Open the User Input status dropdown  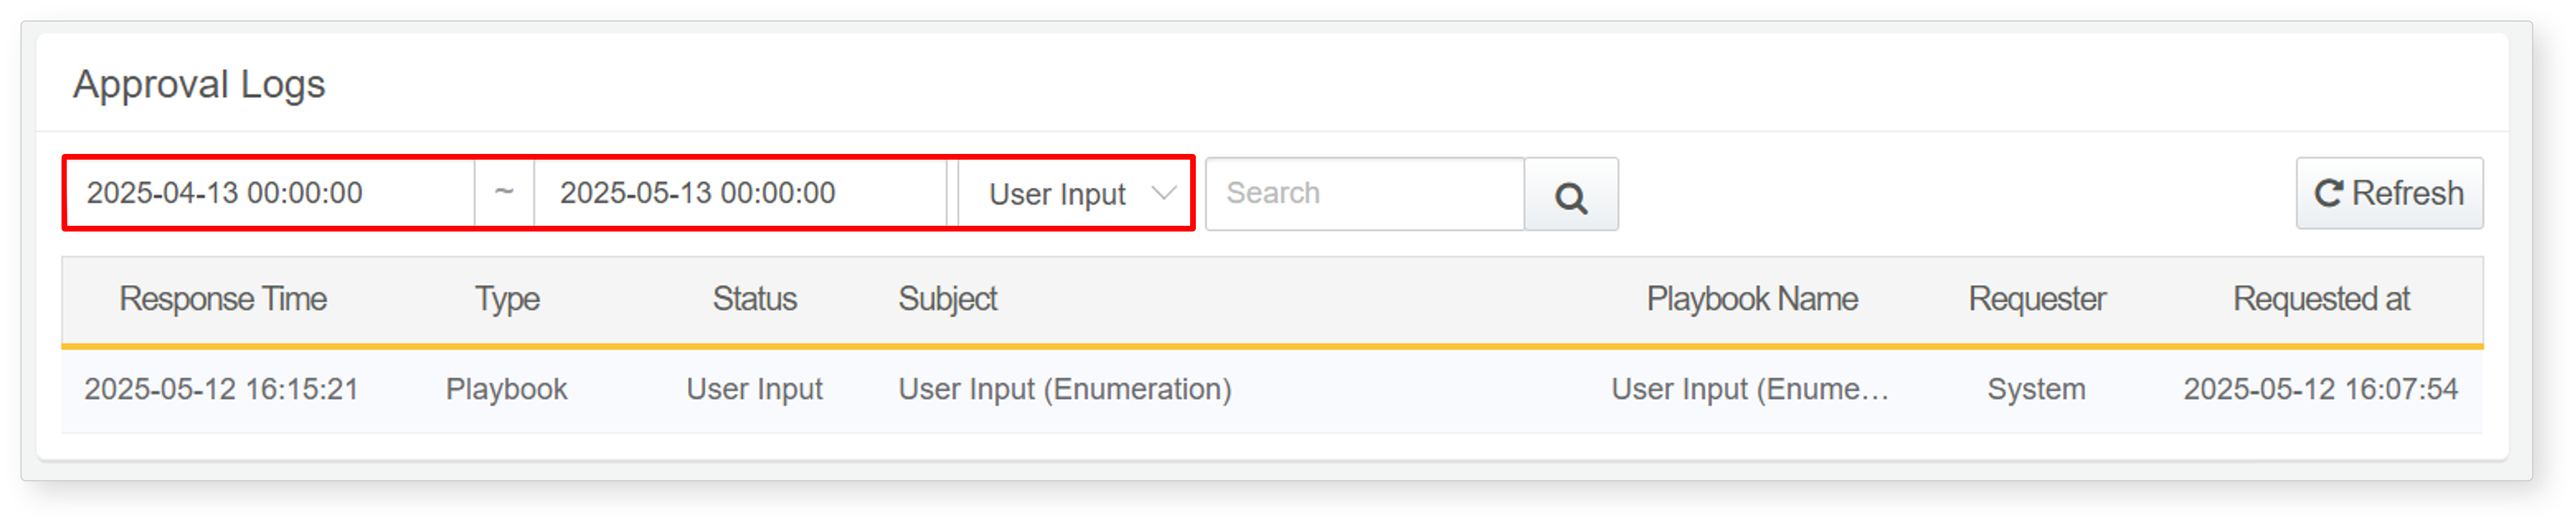1074,193
